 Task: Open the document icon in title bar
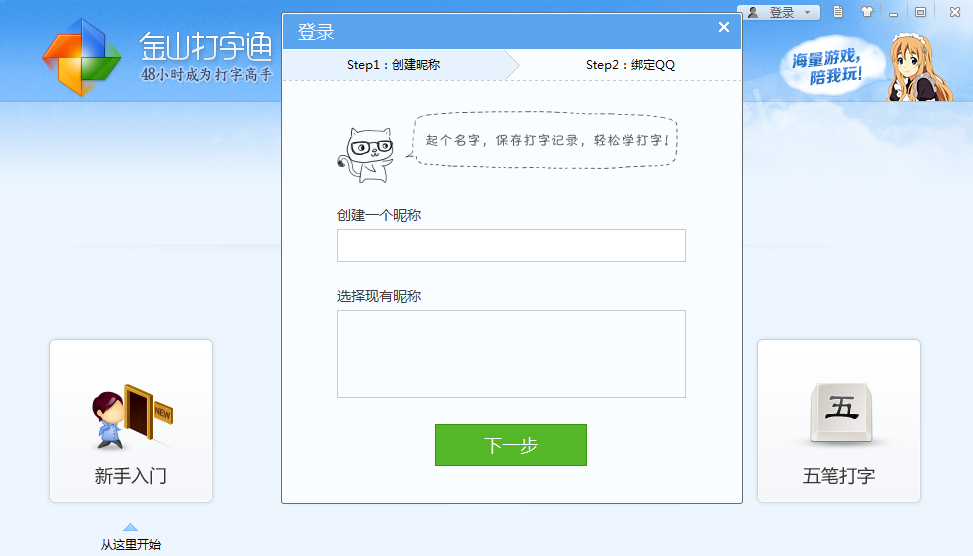[838, 12]
